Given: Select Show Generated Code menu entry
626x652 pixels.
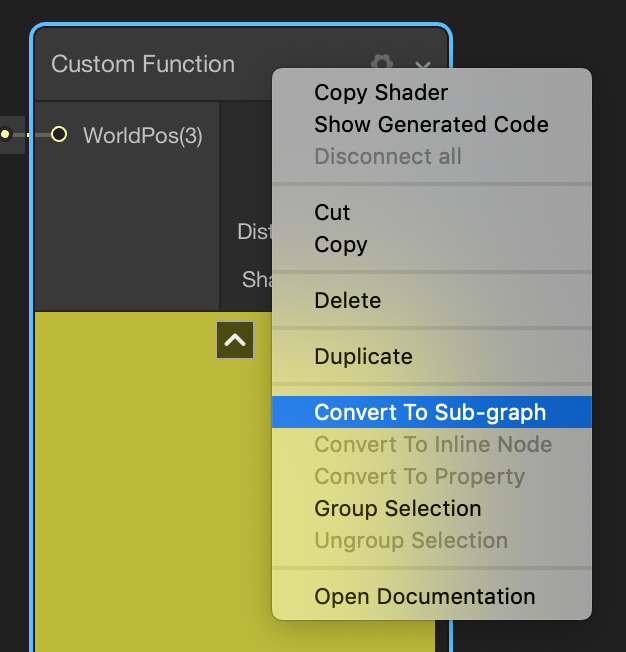Looking at the screenshot, I should point(431,124).
